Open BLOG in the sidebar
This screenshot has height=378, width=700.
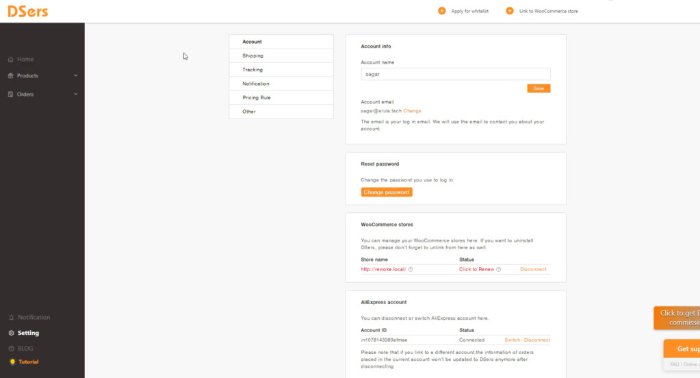tap(25, 349)
